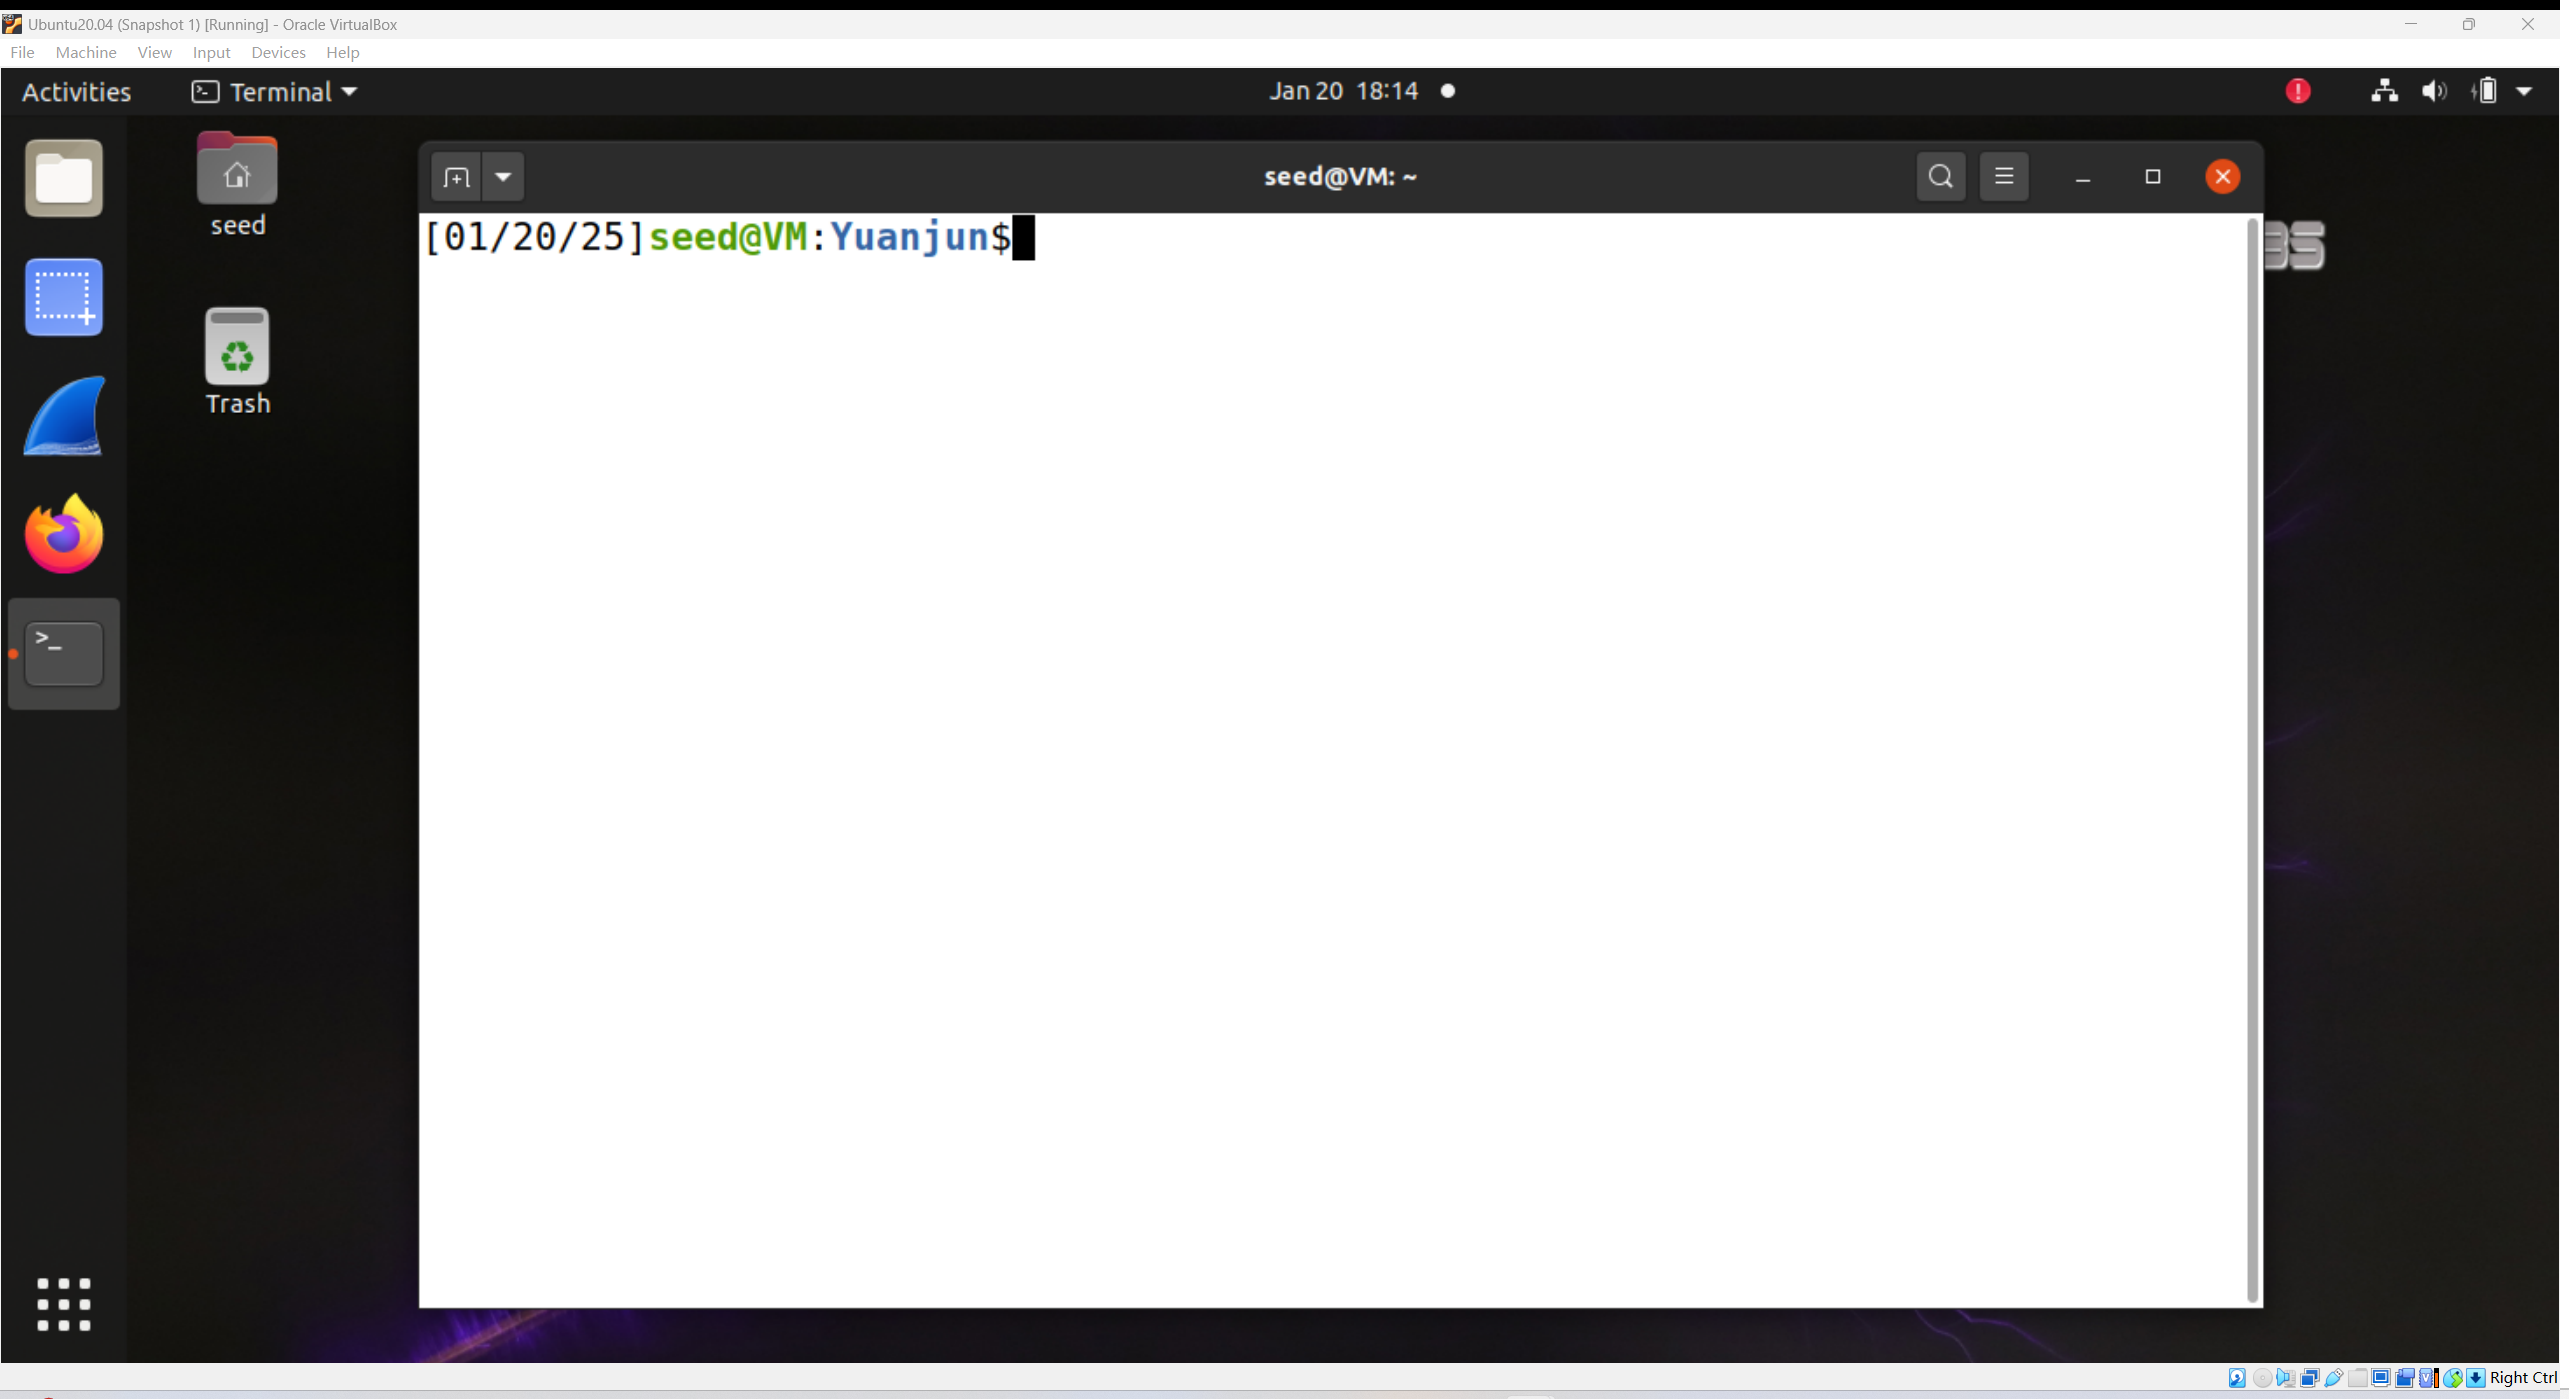Viewport: 2569px width, 1399px height.
Task: Open the Terminal application menu dropdown
Action: tap(273, 91)
